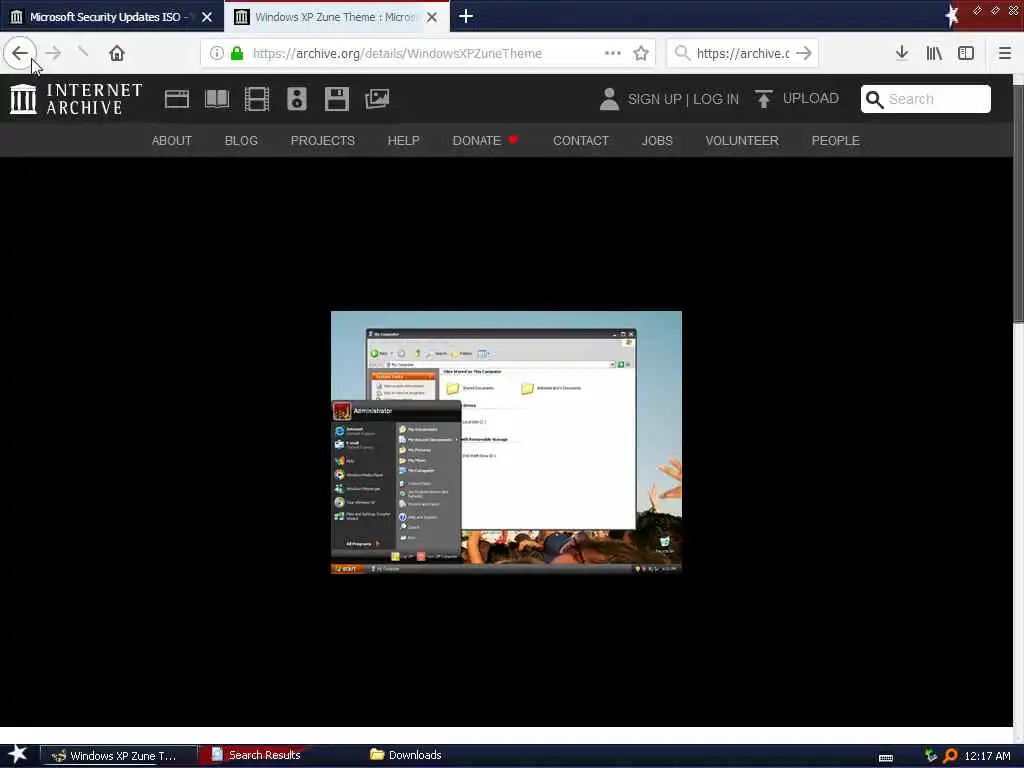The image size is (1024, 768).
Task: Click the LOG IN link
Action: (x=716, y=99)
